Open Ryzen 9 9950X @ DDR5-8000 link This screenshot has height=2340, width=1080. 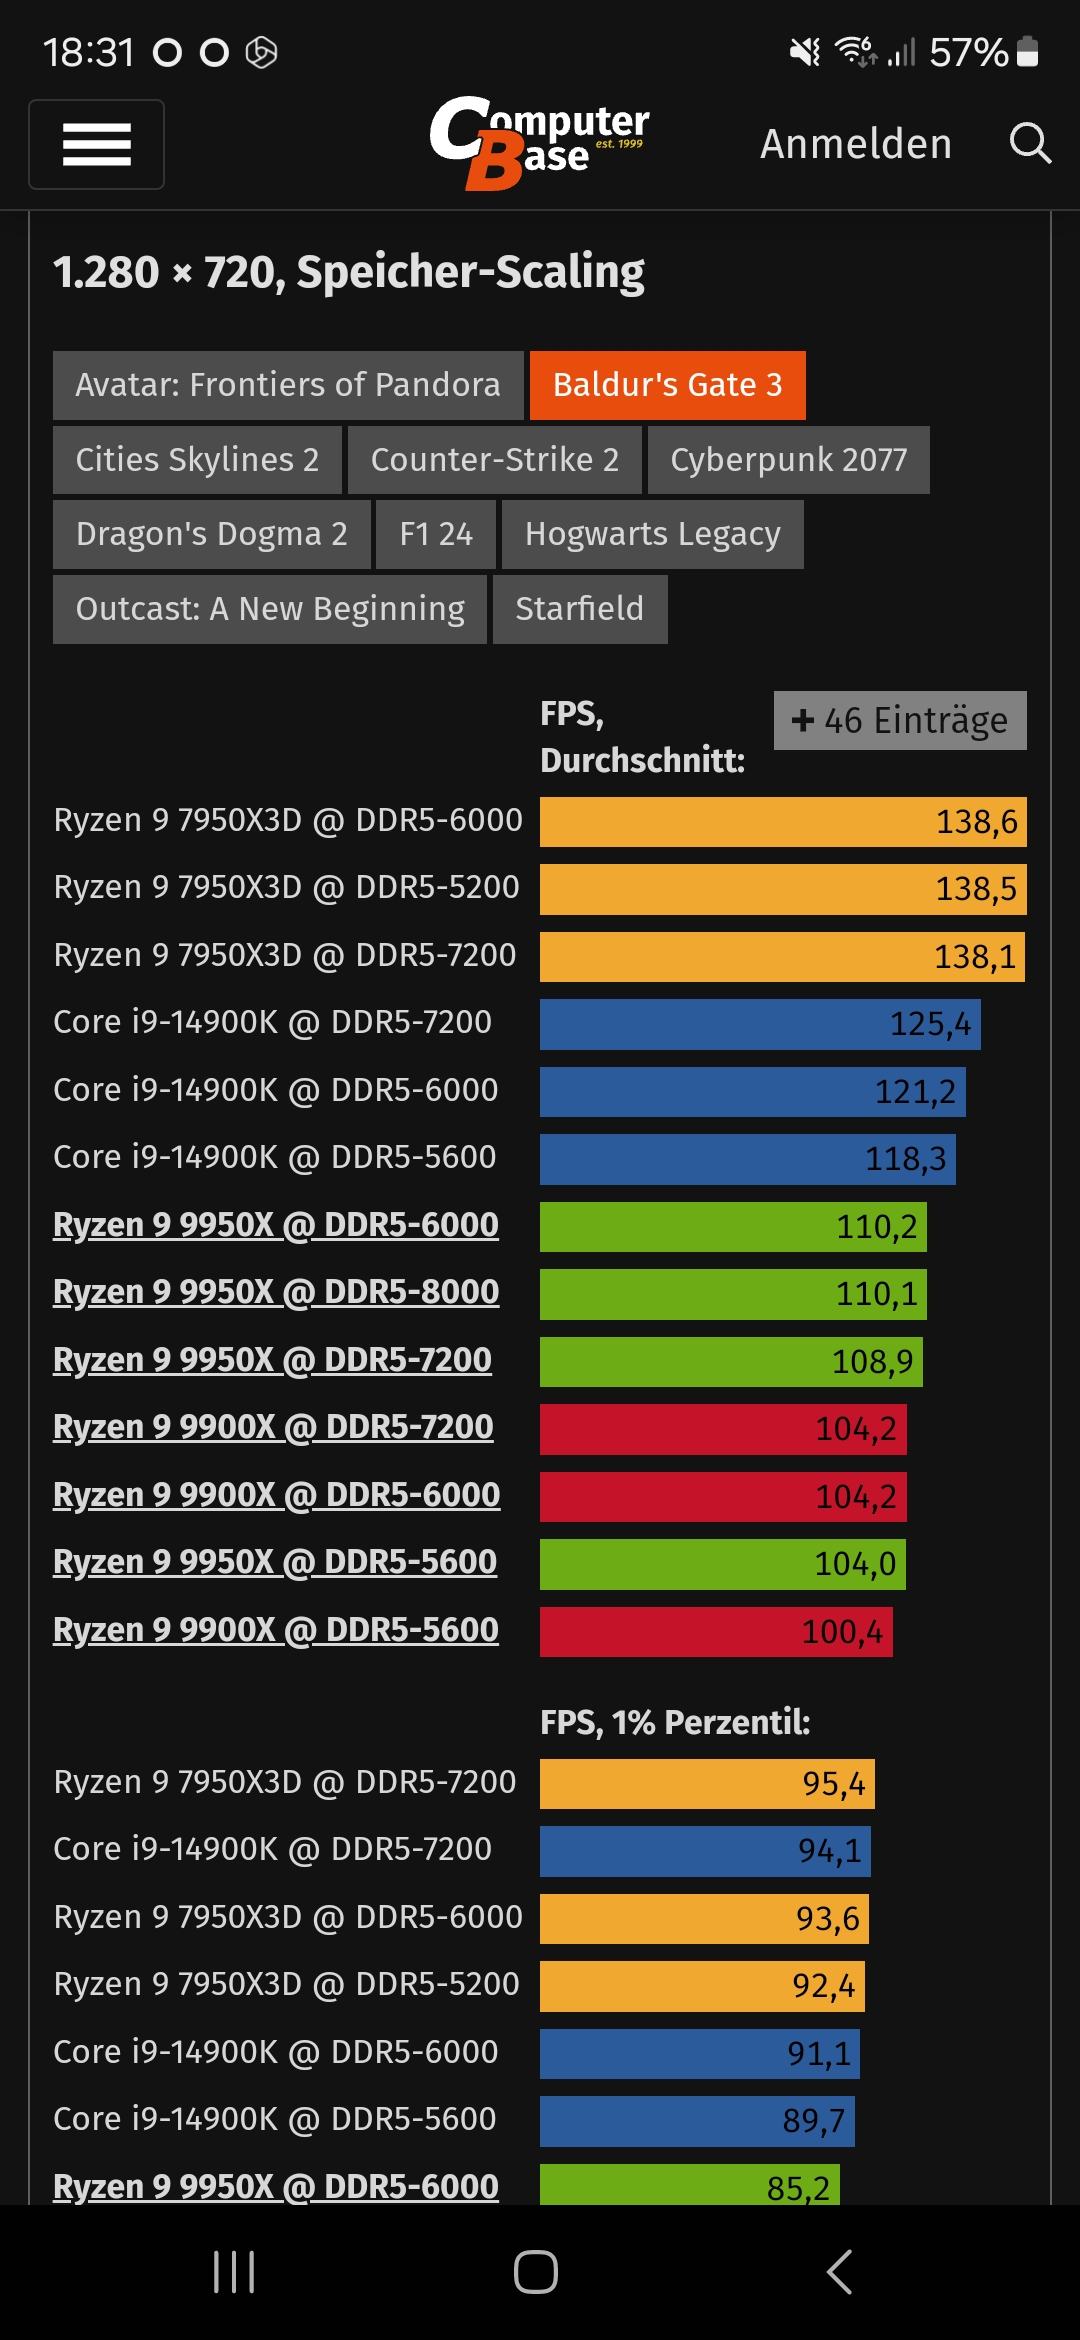coord(276,1292)
